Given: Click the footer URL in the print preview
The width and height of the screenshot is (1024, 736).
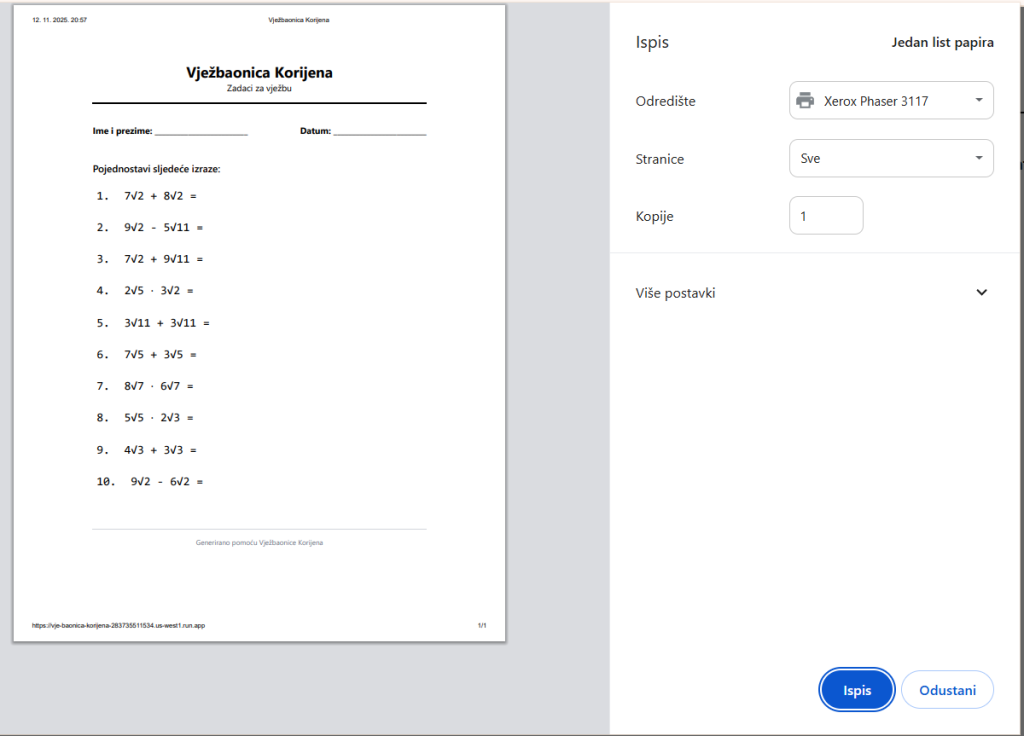Looking at the screenshot, I should pyautogui.click(x=119, y=625).
